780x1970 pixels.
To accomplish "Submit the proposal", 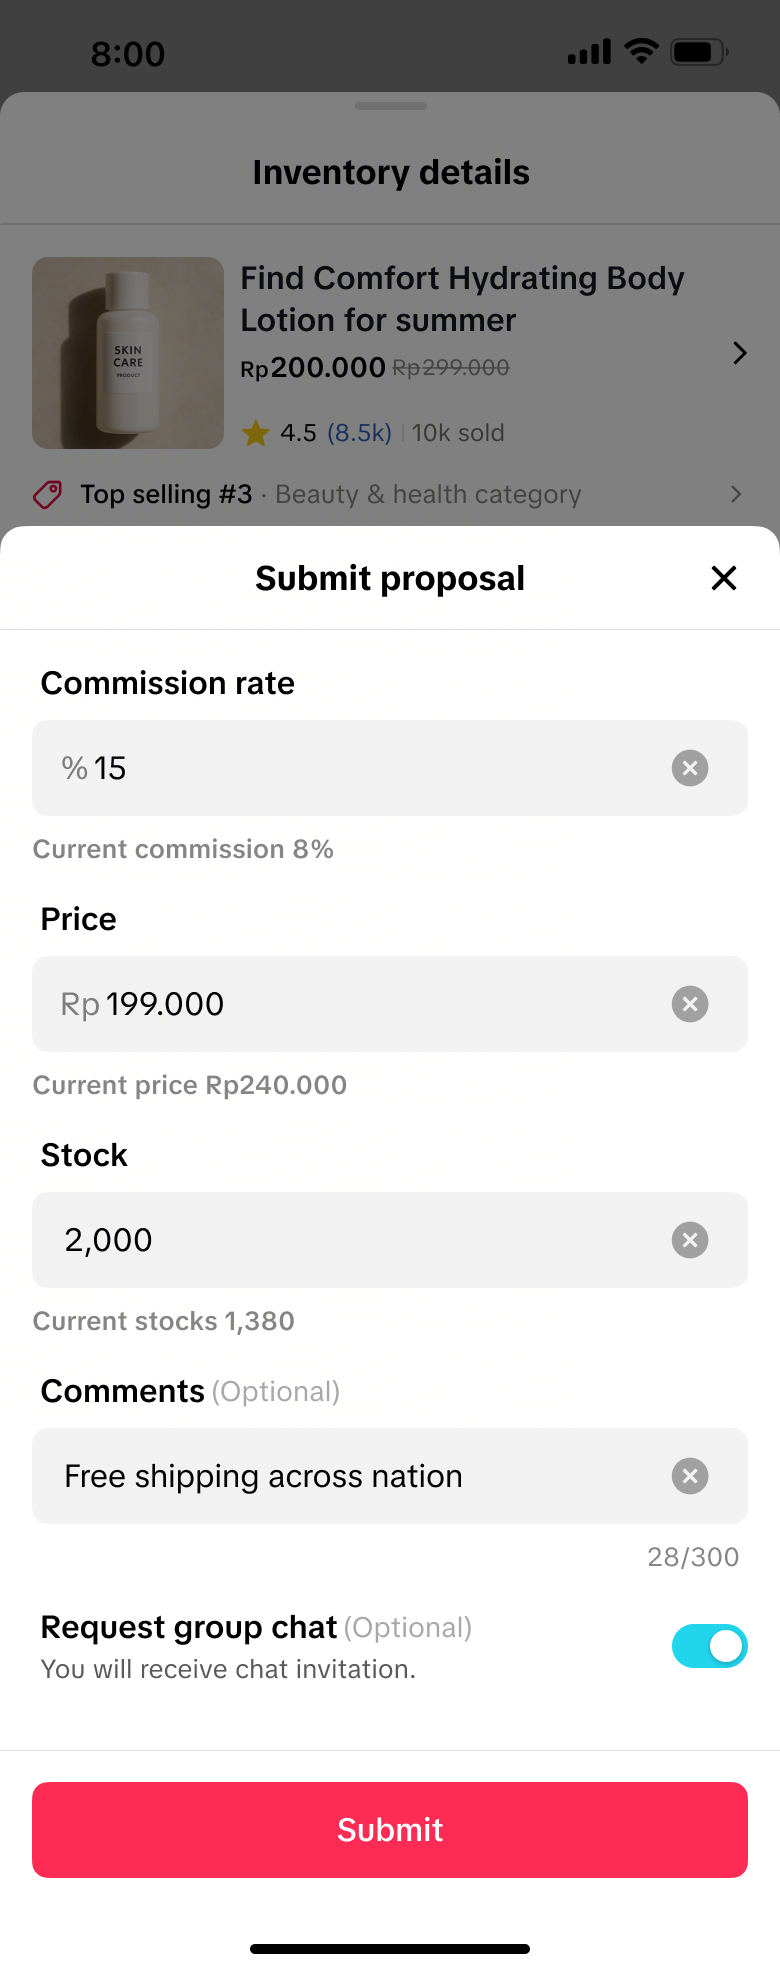I will click(390, 1830).
